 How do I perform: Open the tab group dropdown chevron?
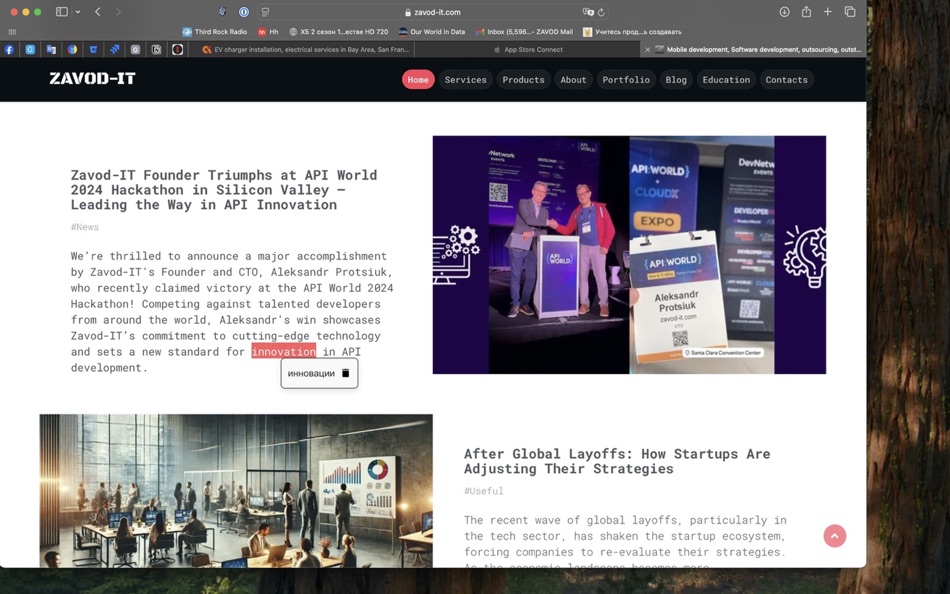tap(78, 12)
